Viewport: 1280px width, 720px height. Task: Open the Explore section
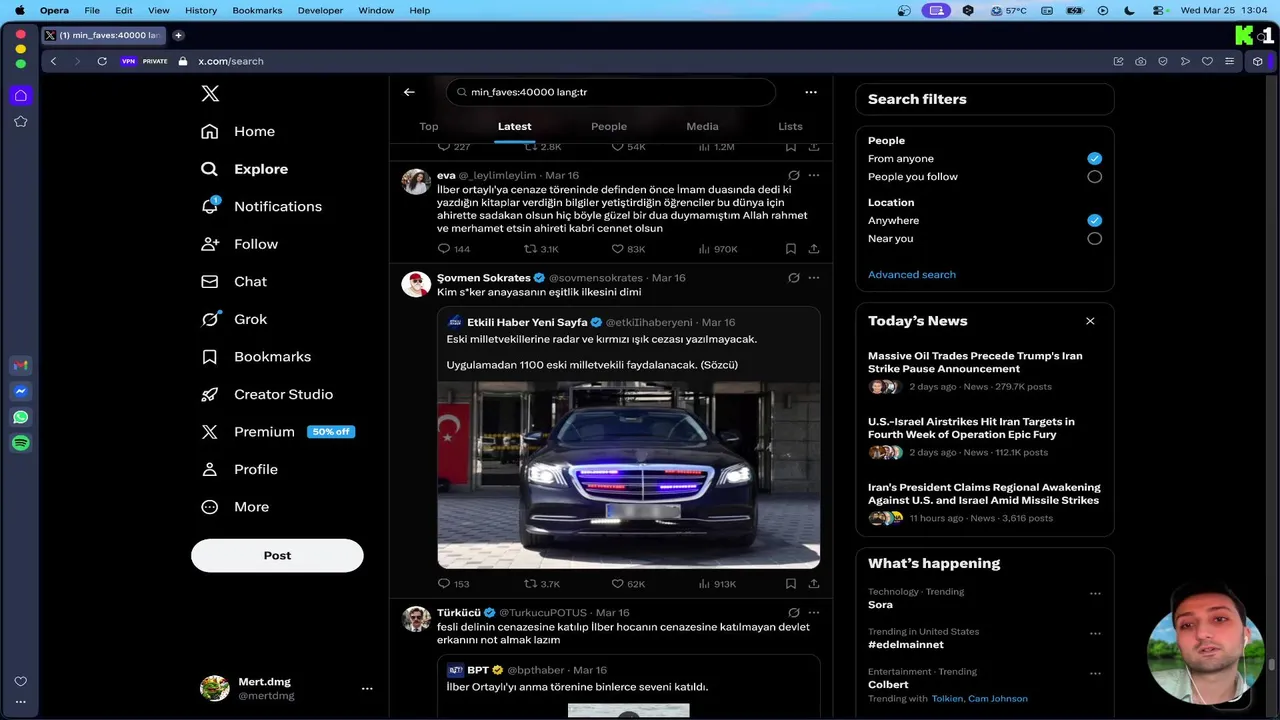click(x=244, y=169)
